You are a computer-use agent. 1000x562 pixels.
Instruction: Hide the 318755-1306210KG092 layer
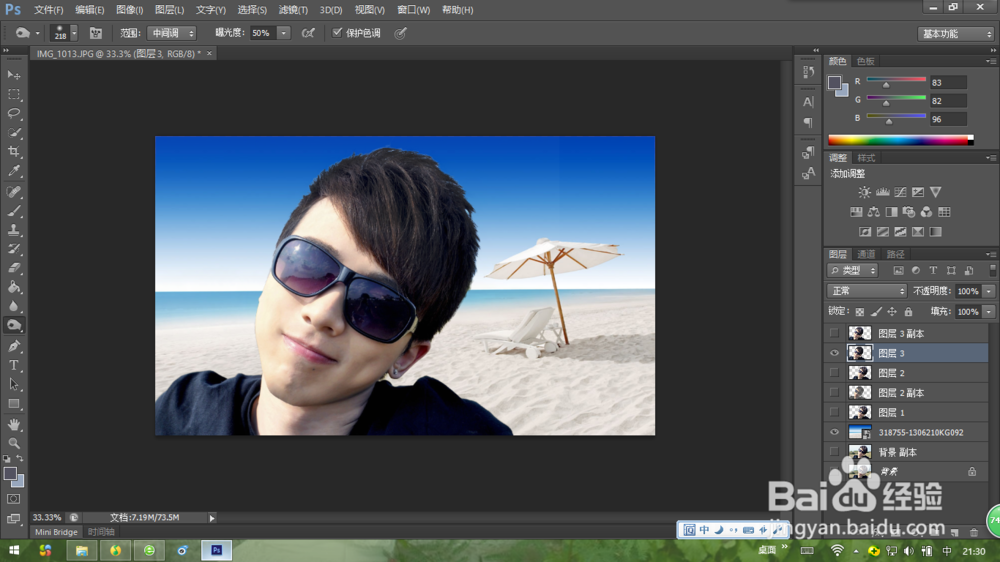(834, 432)
